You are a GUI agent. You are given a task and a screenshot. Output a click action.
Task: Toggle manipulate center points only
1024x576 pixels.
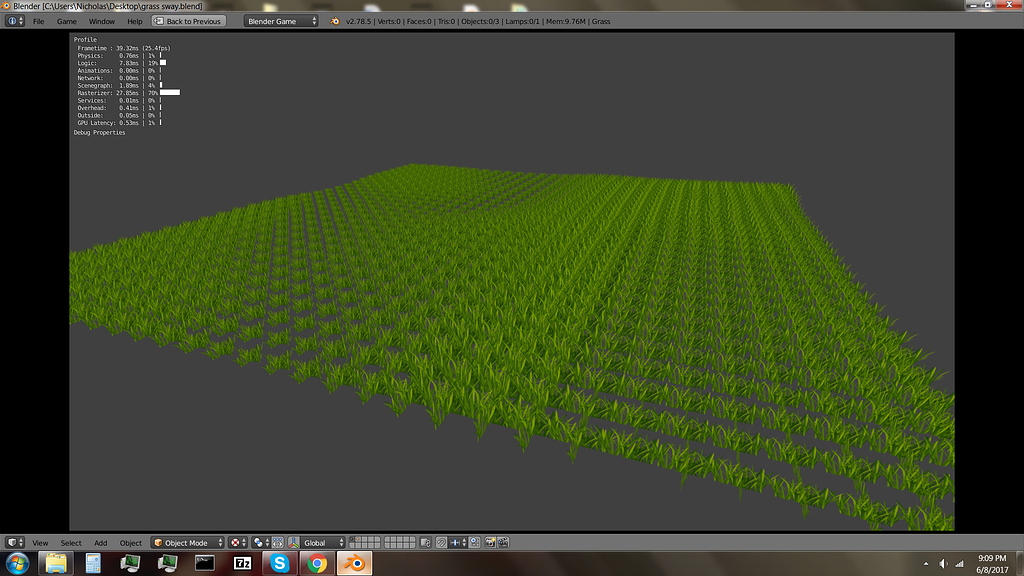[x=278, y=543]
